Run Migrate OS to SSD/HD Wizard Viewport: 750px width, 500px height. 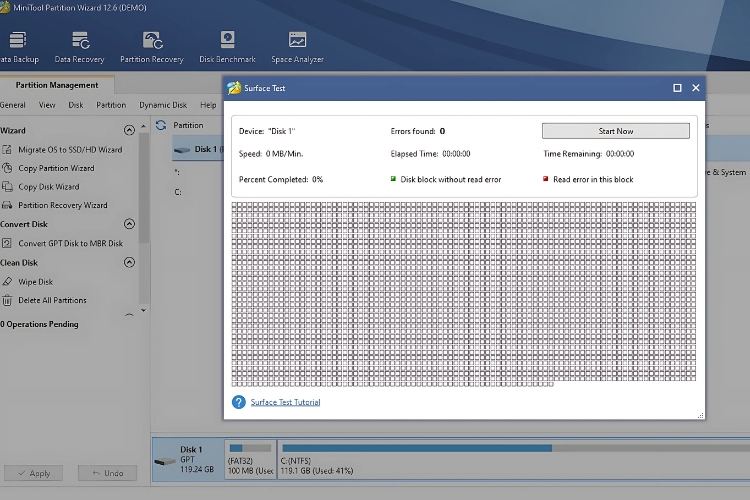[x=70, y=150]
